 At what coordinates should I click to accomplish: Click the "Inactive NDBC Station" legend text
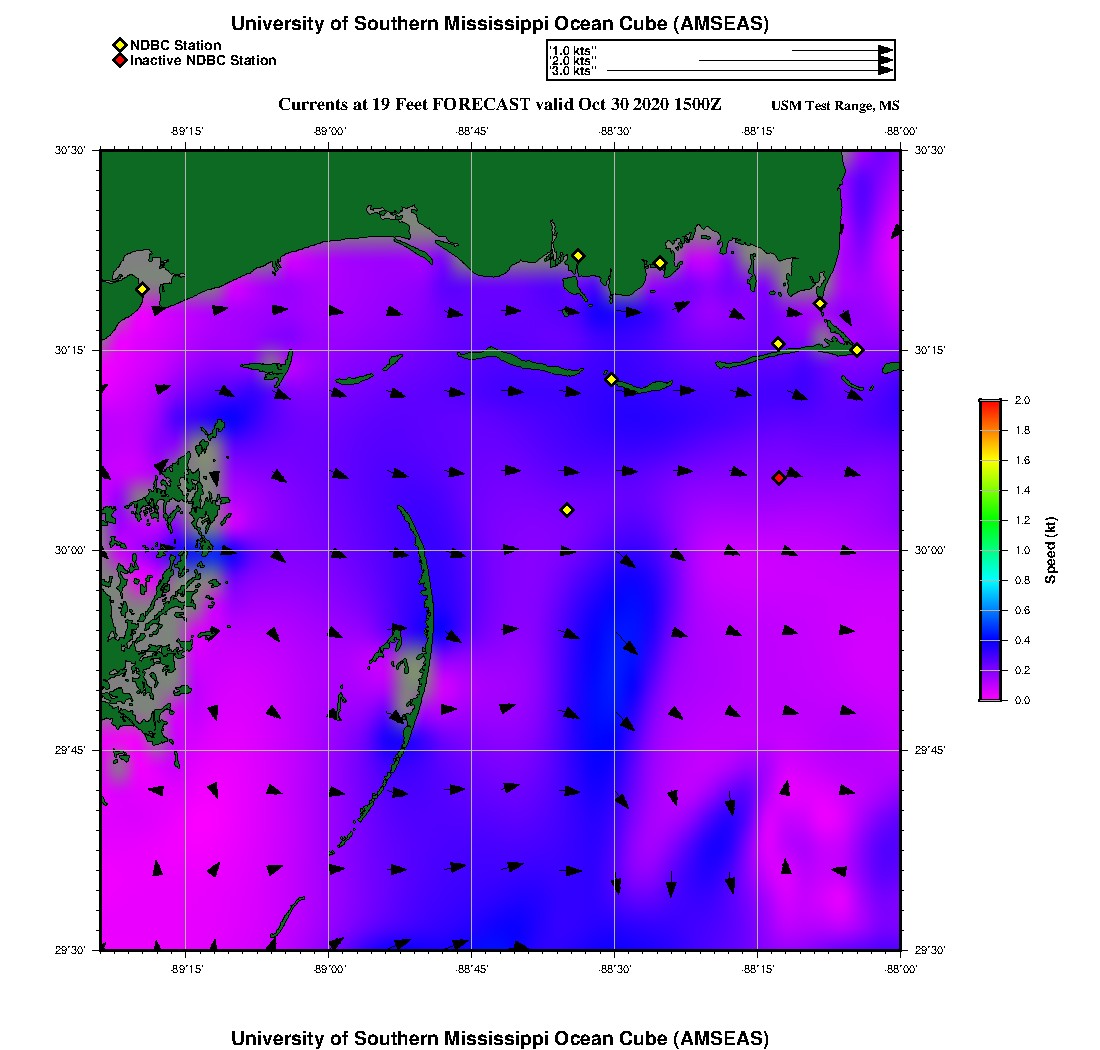pyautogui.click(x=203, y=61)
